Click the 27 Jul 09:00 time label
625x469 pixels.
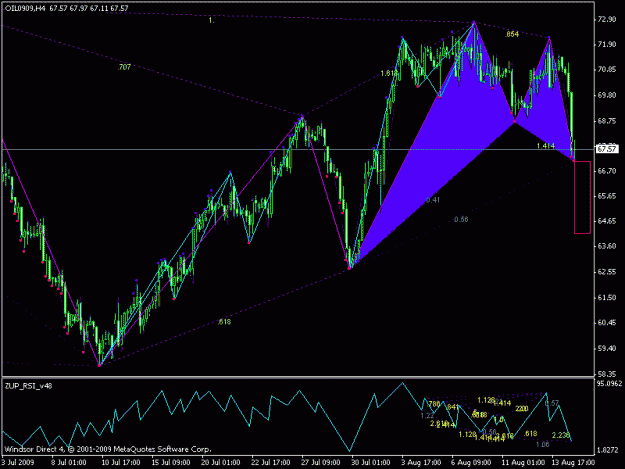(320, 463)
